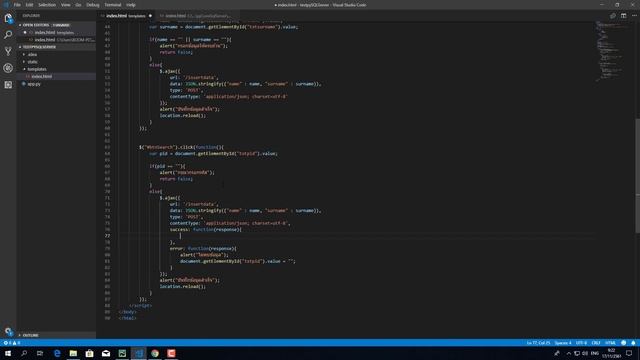
Task: Show hidden system tray icons
Action: coord(568,353)
